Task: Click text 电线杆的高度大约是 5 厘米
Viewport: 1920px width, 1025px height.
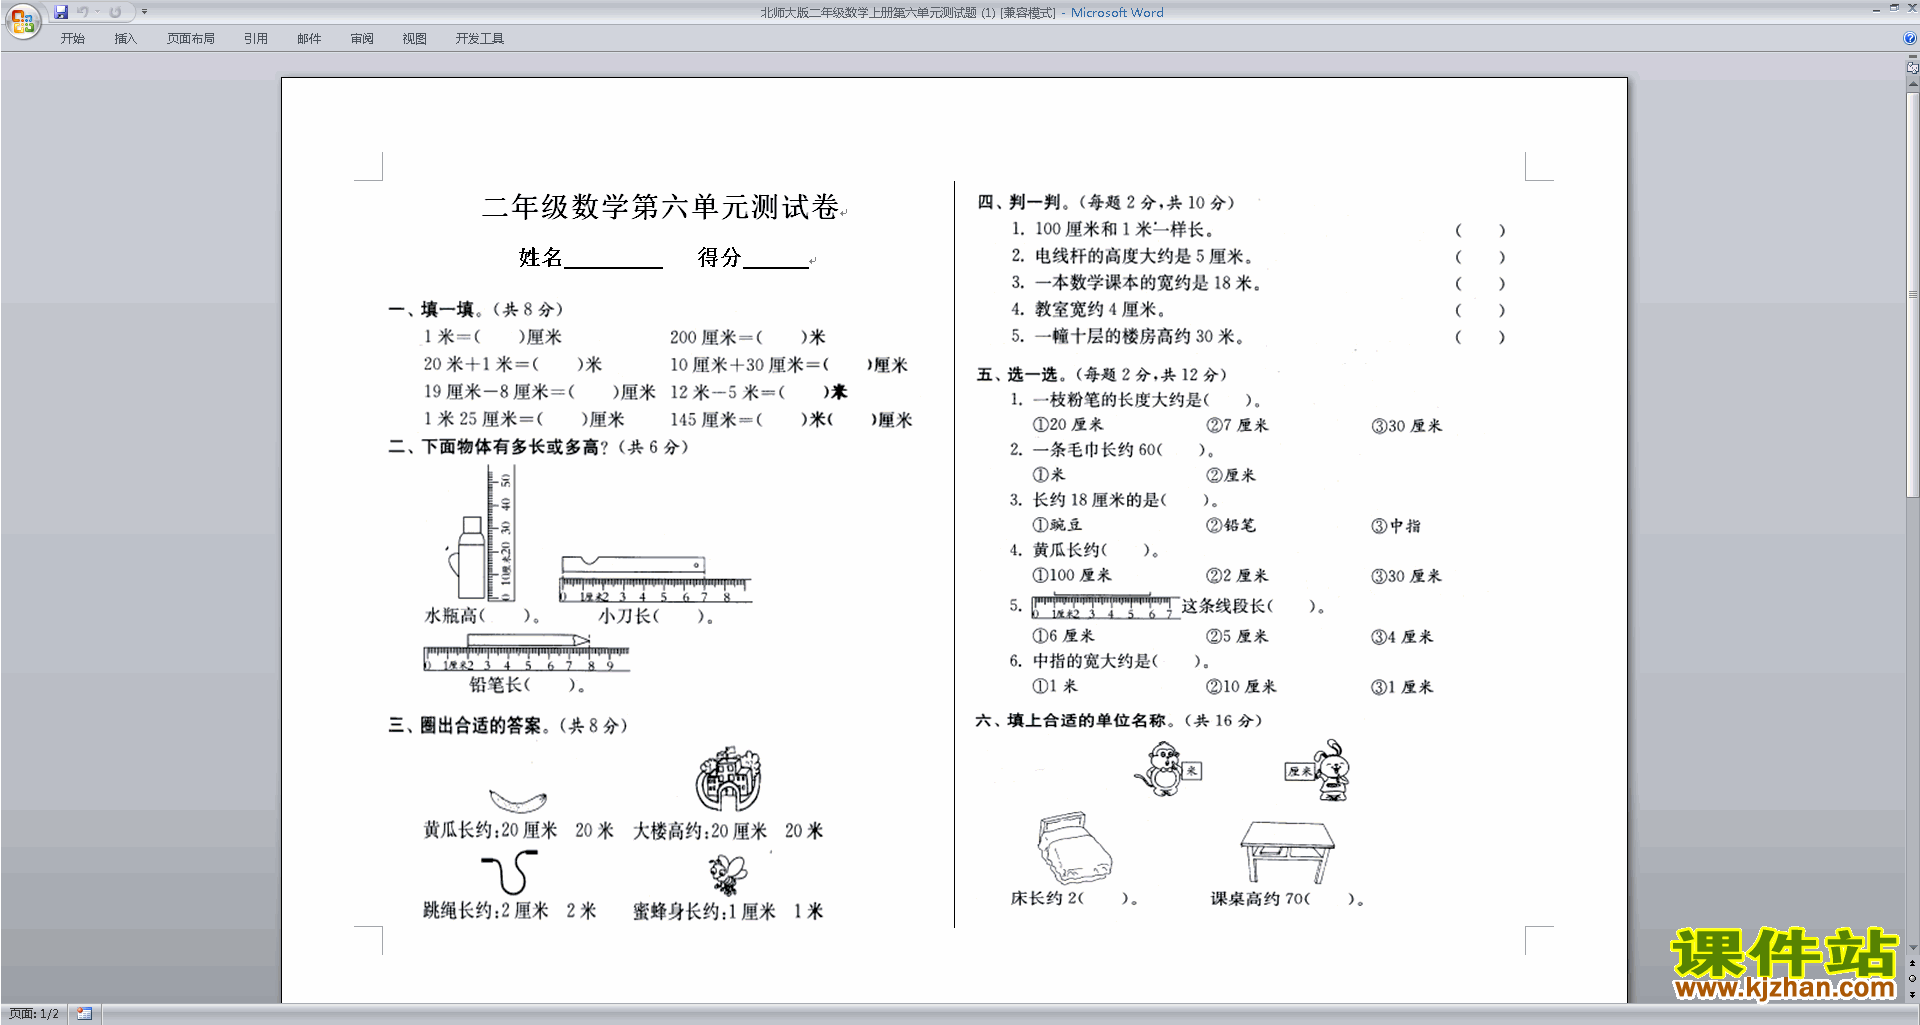Action: pos(1144,256)
